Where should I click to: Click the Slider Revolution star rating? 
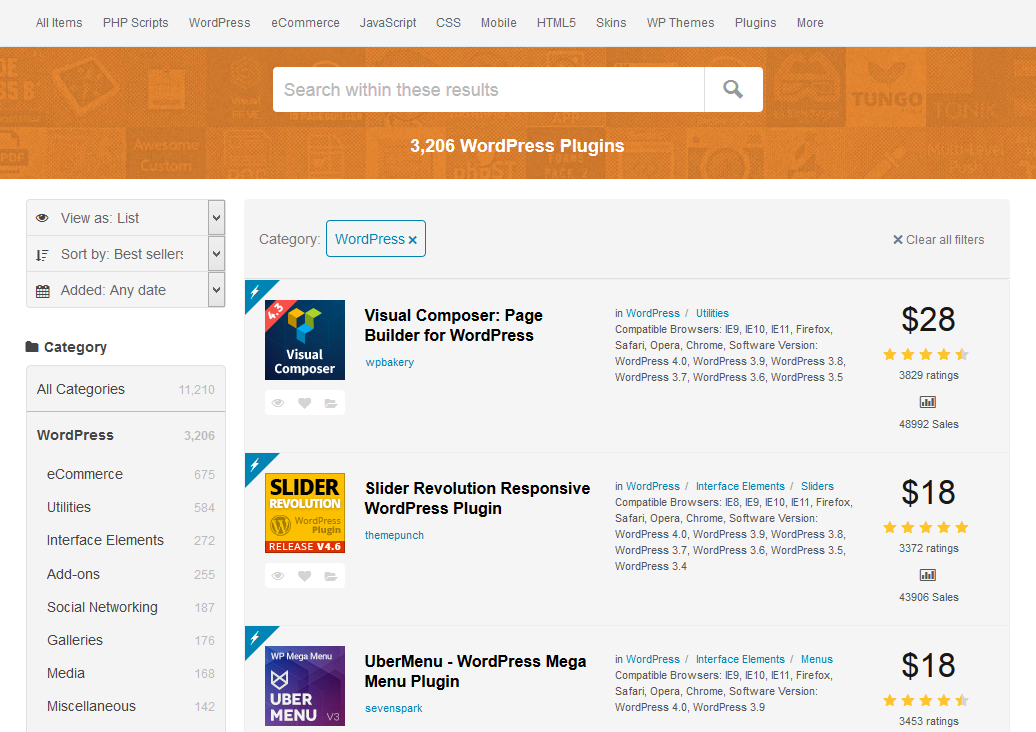pyautogui.click(x=926, y=527)
